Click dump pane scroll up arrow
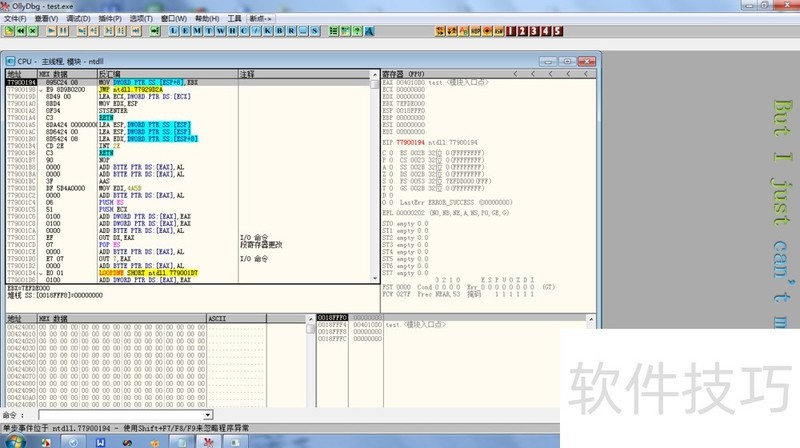The height and width of the screenshot is (448, 800). coord(311,319)
